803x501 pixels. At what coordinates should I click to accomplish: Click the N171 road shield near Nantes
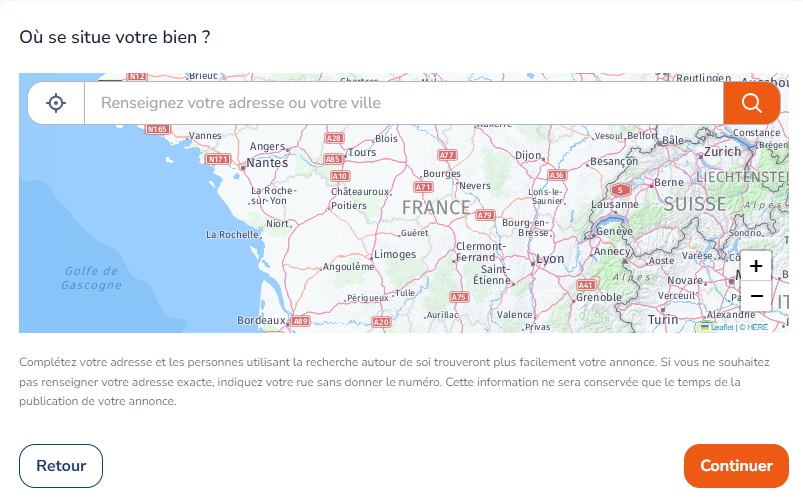[217, 158]
